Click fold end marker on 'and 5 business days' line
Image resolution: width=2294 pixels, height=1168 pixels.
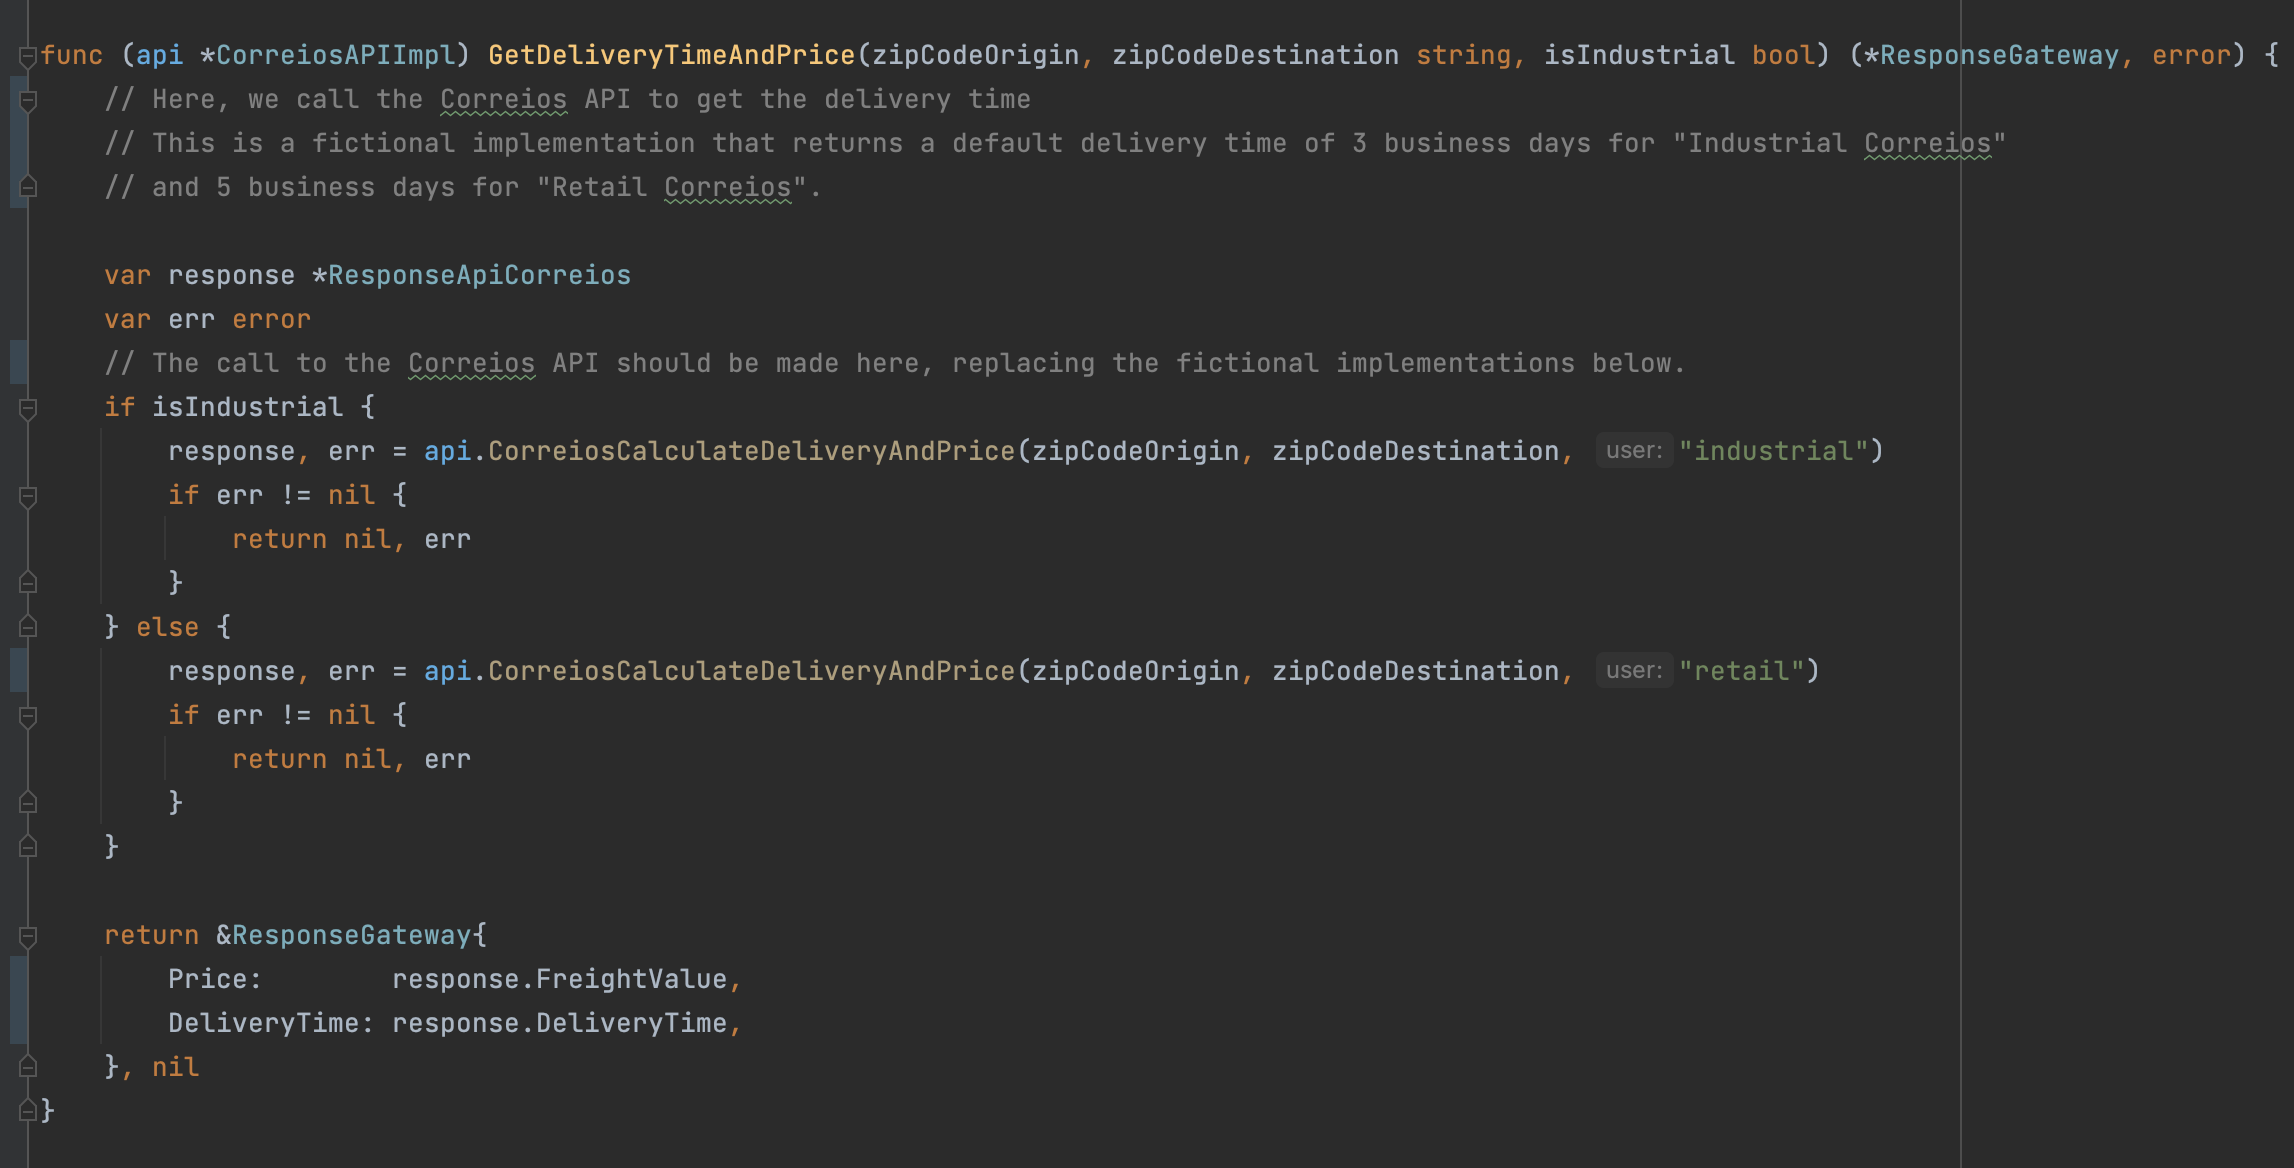click(28, 187)
